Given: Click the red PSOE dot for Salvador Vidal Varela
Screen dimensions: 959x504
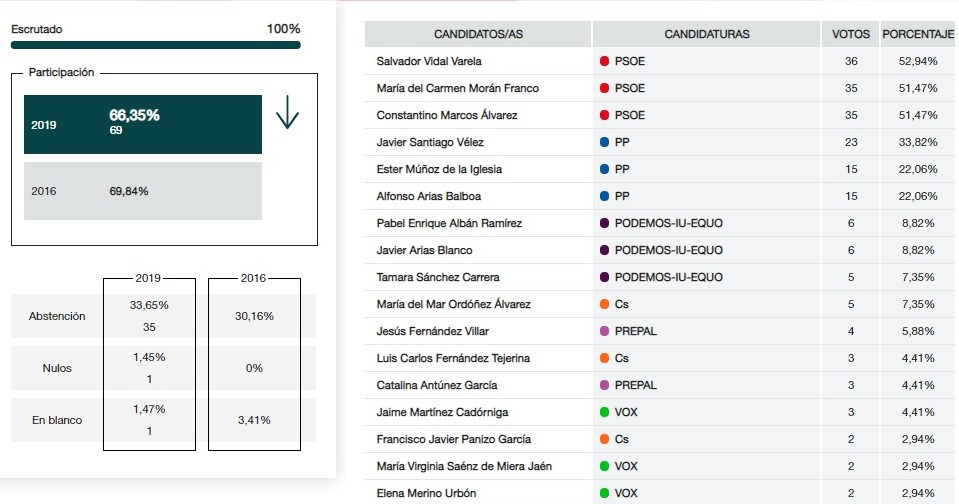Looking at the screenshot, I should 604,61.
